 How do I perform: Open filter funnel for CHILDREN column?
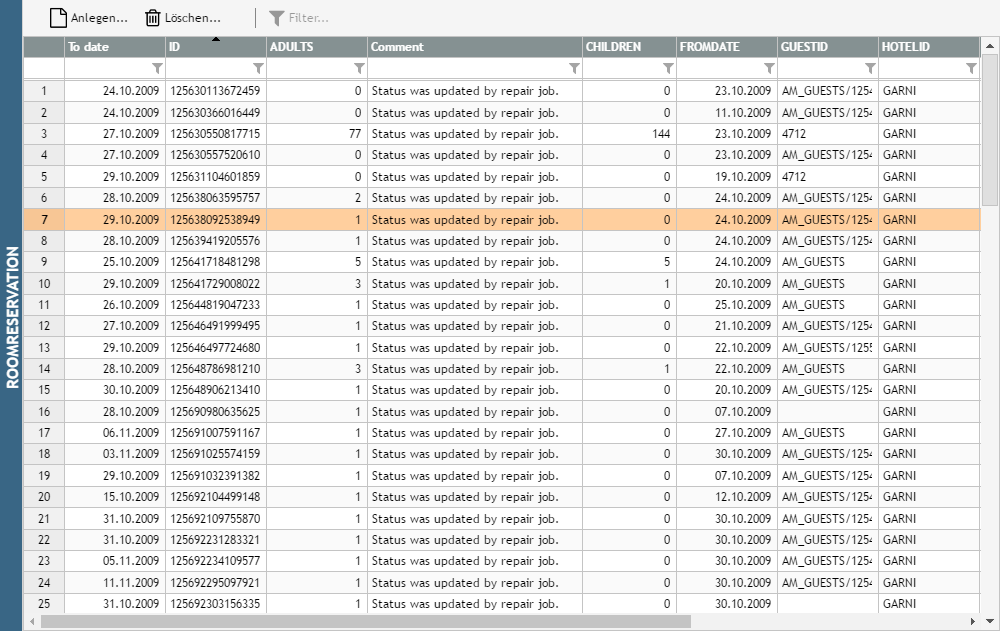[x=668, y=68]
